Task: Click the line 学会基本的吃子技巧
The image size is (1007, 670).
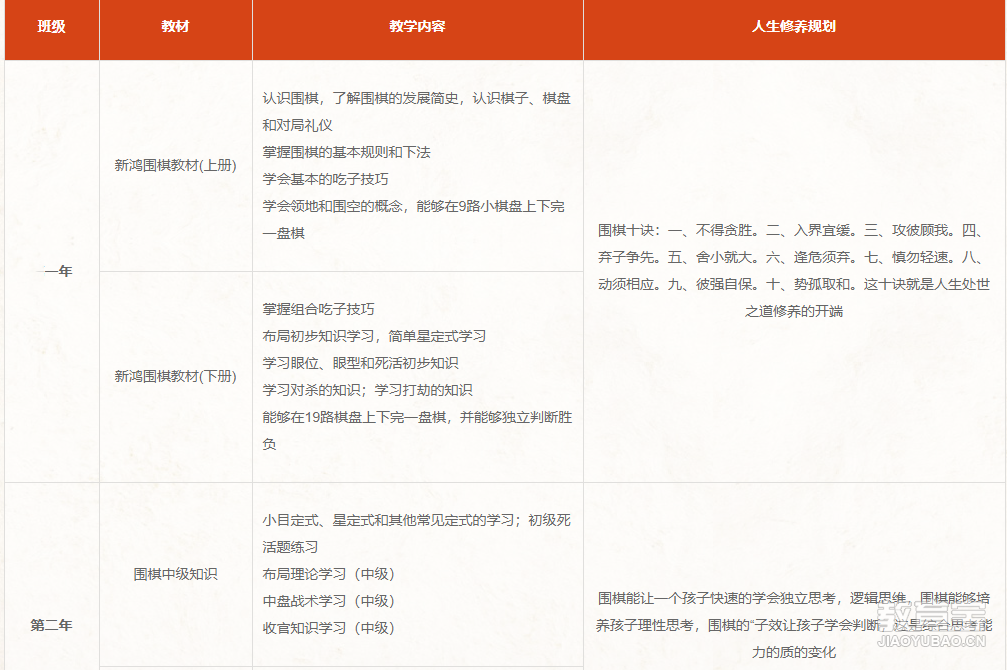Action: pyautogui.click(x=325, y=179)
